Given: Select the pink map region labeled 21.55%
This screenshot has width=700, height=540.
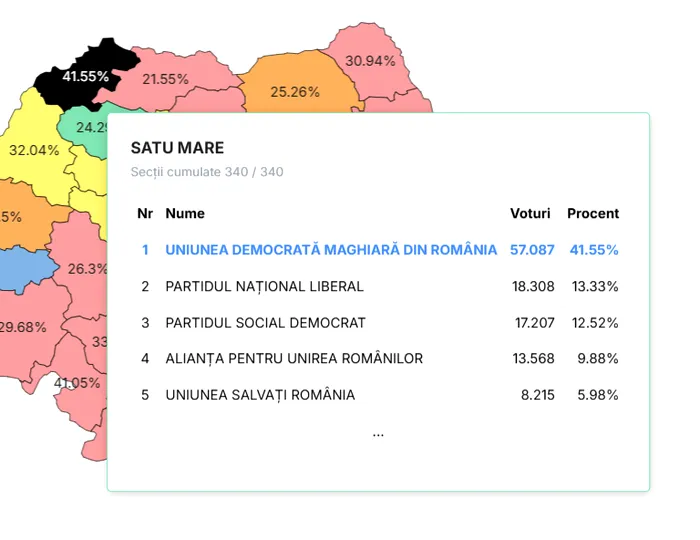Looking at the screenshot, I should 165,79.
